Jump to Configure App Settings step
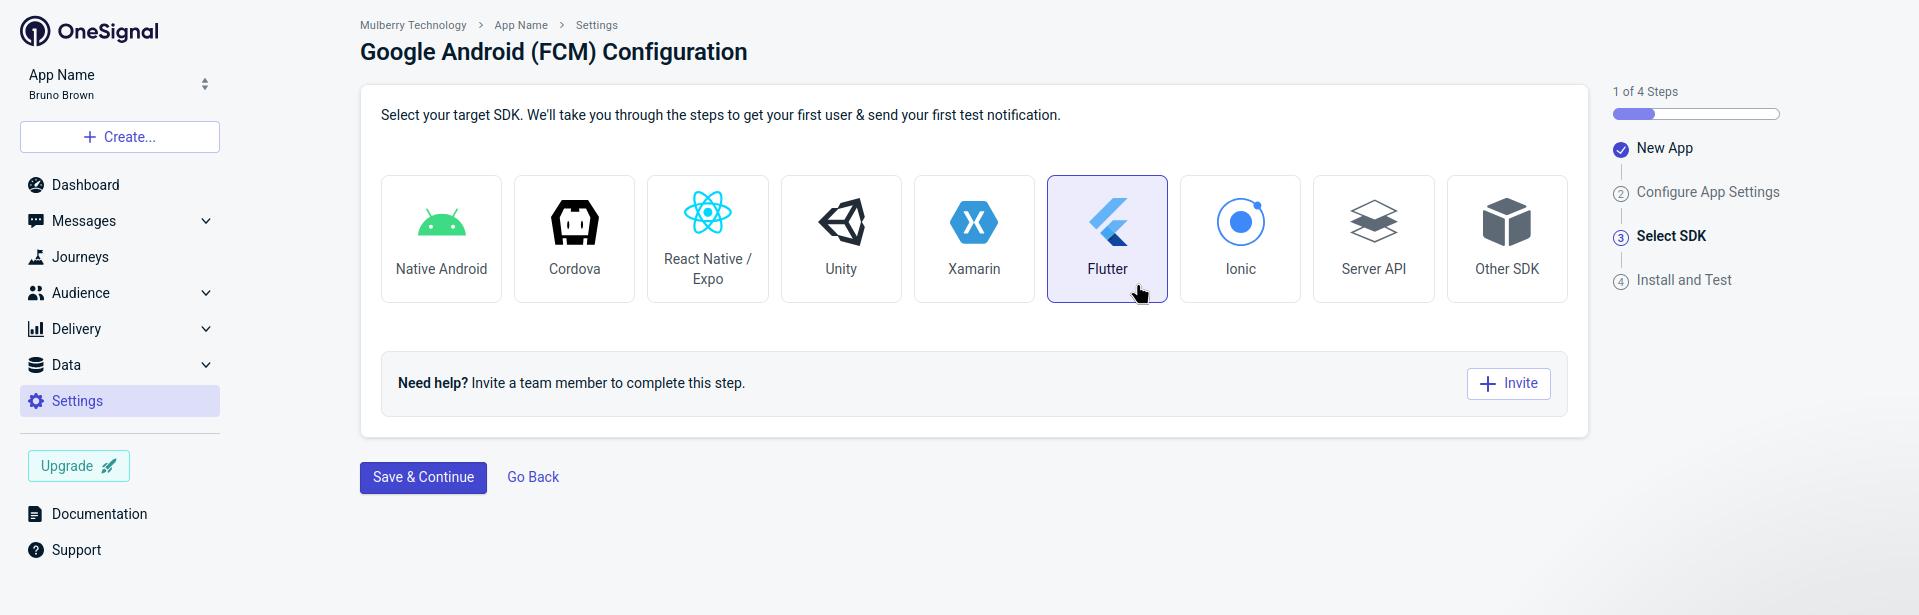This screenshot has width=1919, height=615. [x=1708, y=192]
